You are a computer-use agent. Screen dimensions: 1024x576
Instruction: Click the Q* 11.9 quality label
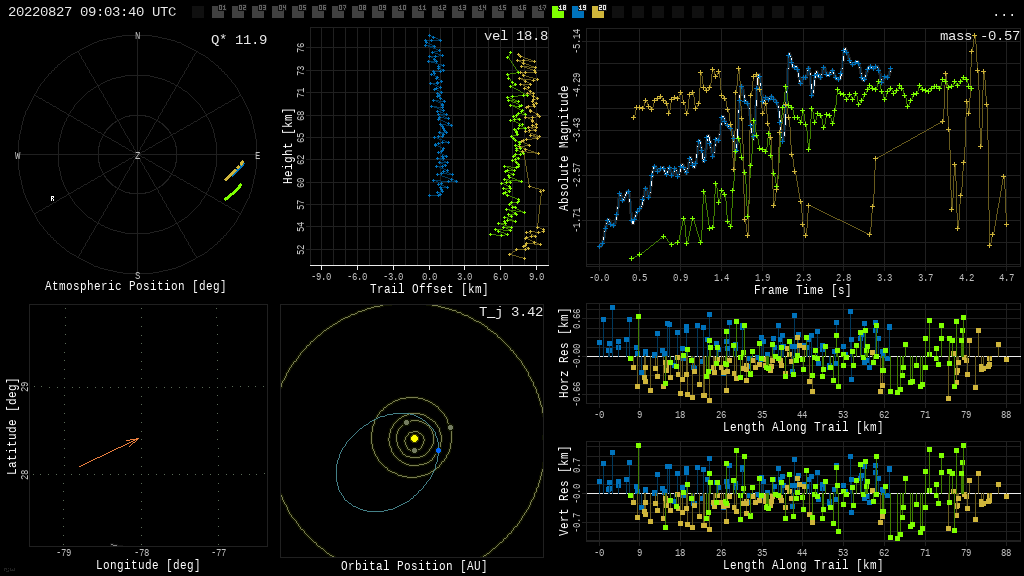(x=239, y=40)
